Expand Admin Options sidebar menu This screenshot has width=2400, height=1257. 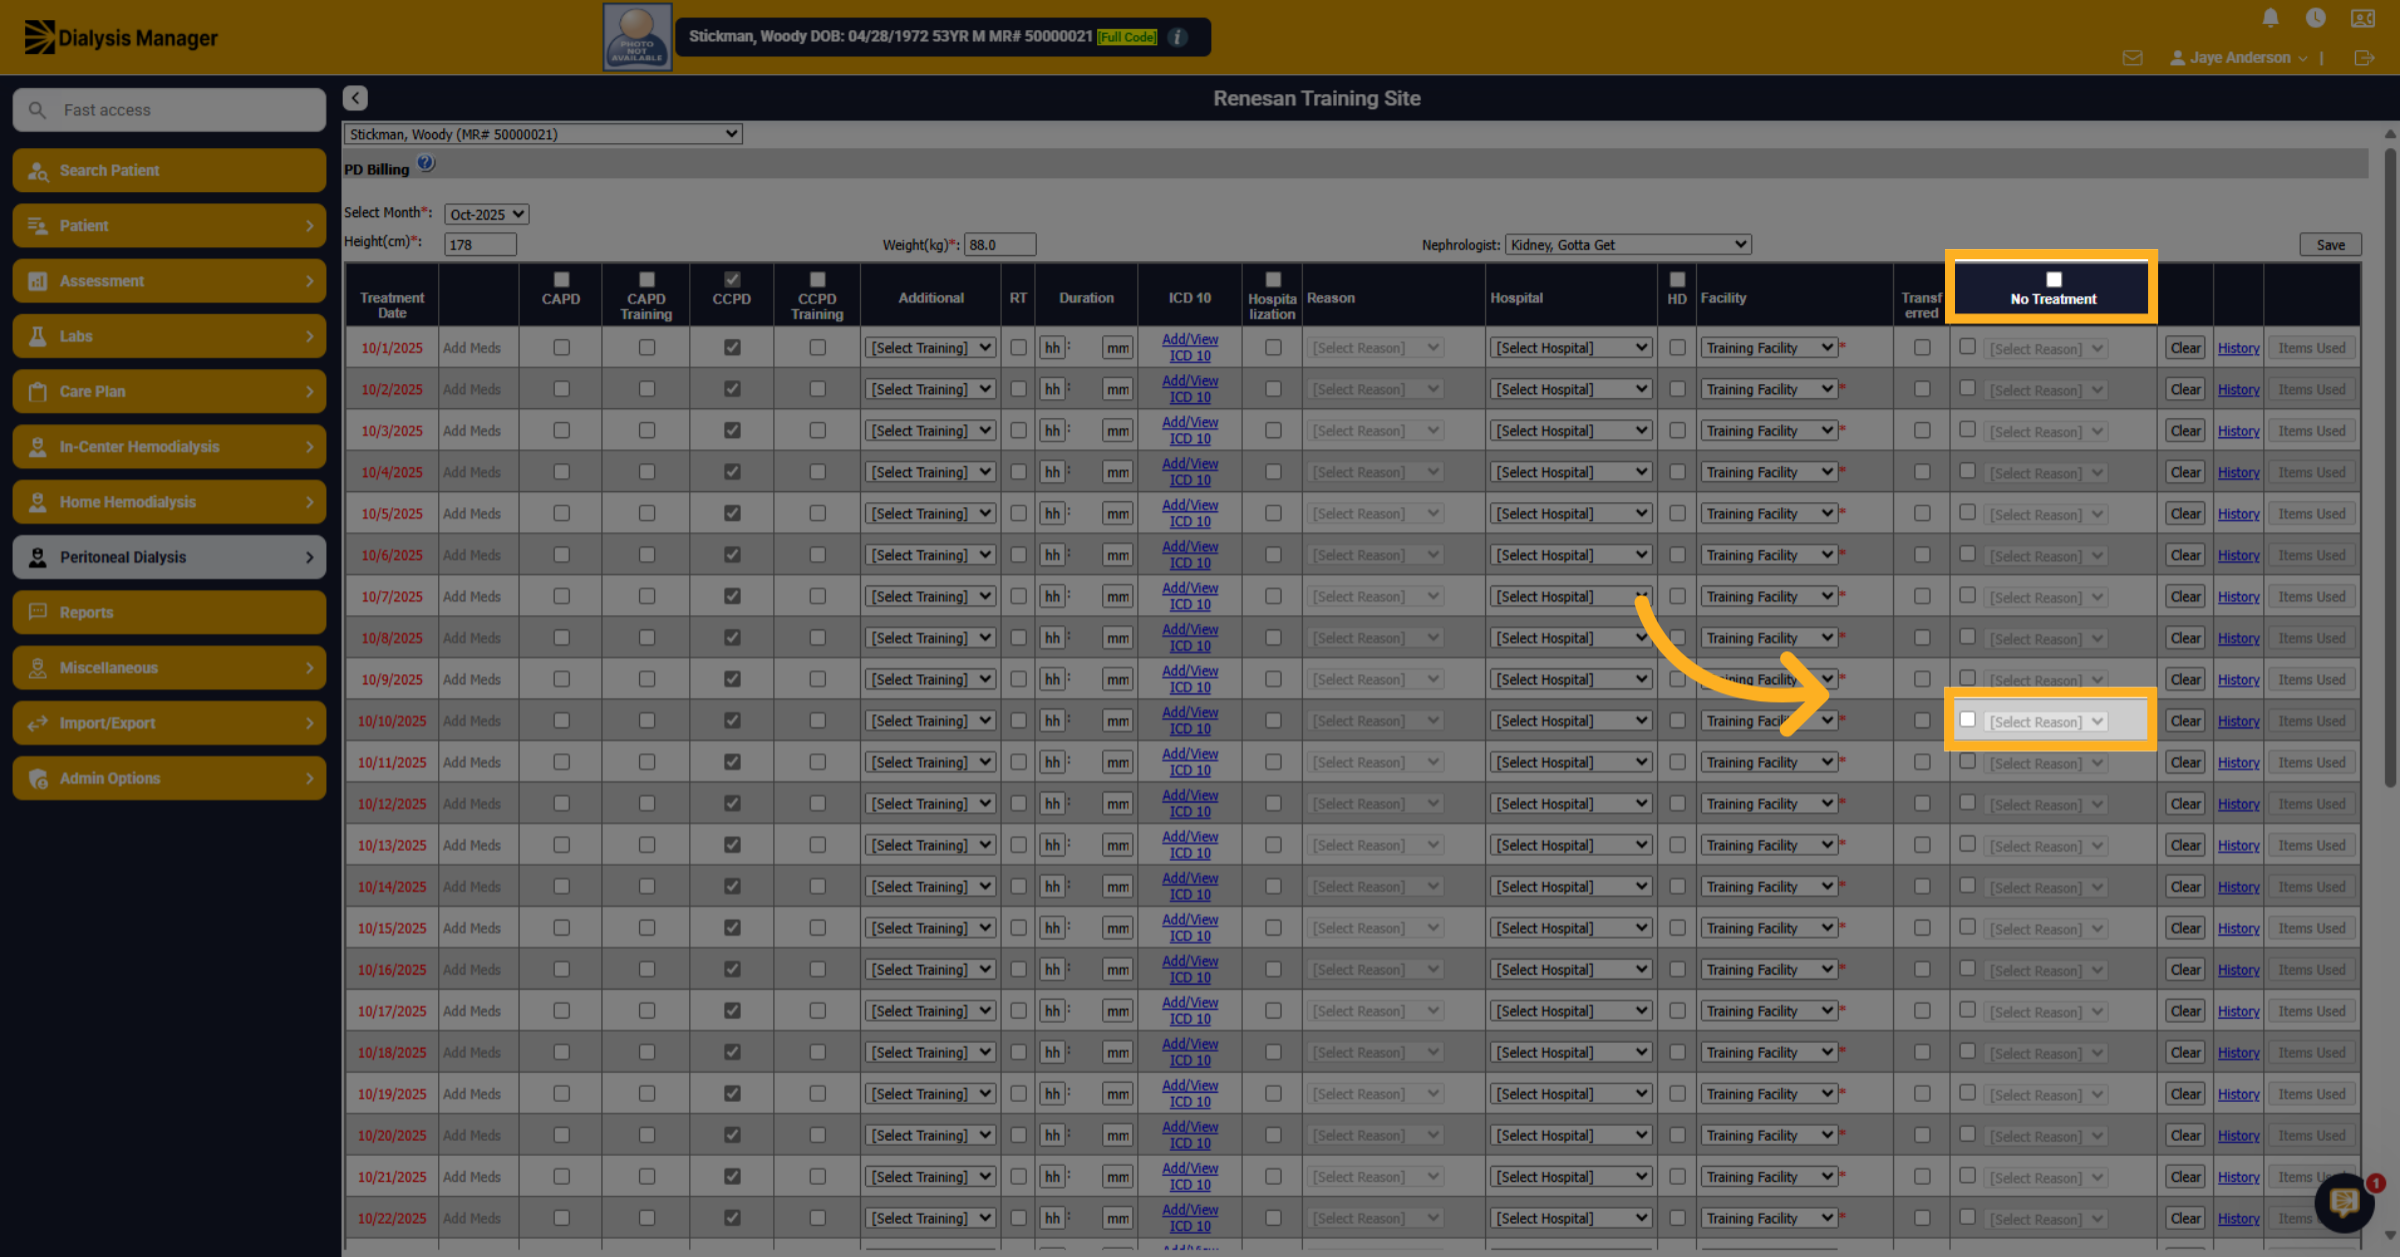tap(169, 778)
